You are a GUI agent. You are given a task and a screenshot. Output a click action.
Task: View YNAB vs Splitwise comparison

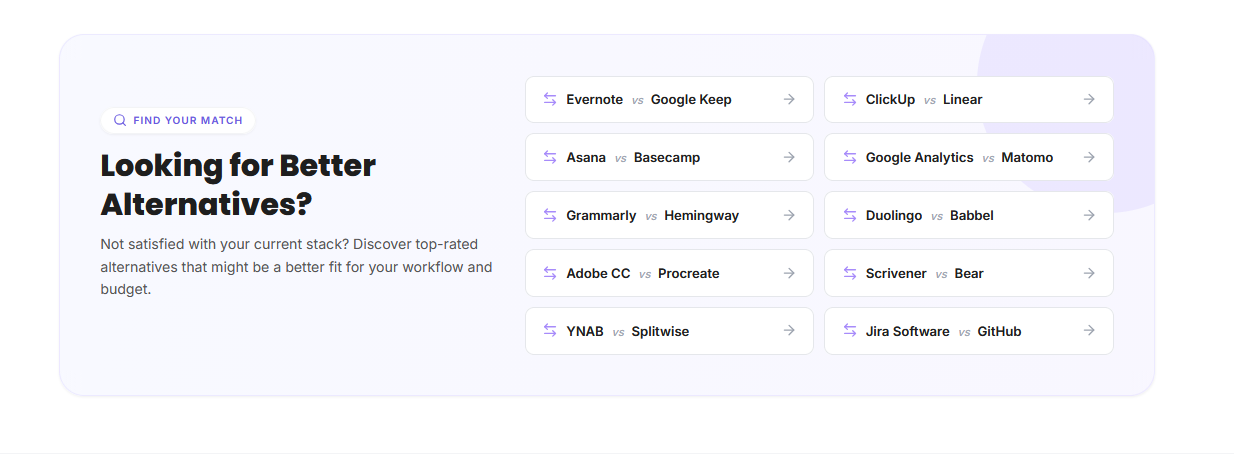(669, 331)
